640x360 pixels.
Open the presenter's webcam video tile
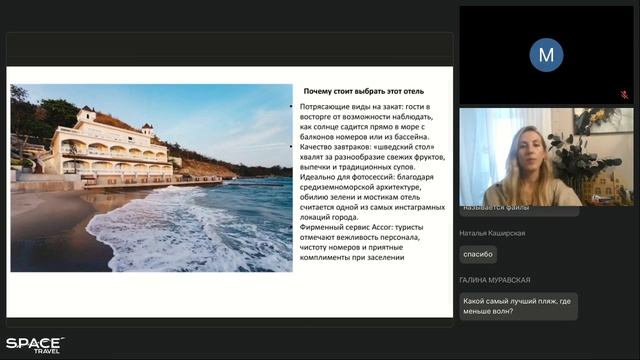[x=547, y=157]
